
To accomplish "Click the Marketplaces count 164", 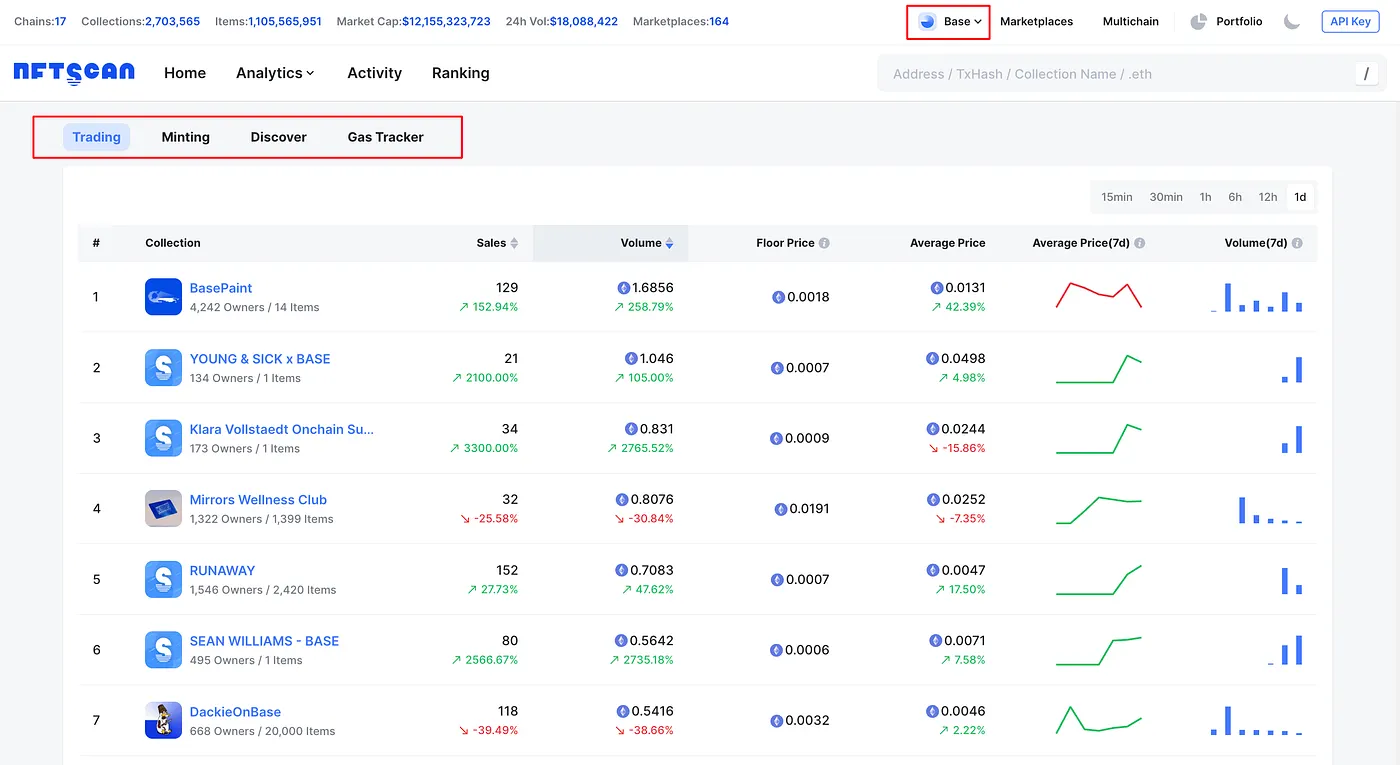I will [x=719, y=21].
